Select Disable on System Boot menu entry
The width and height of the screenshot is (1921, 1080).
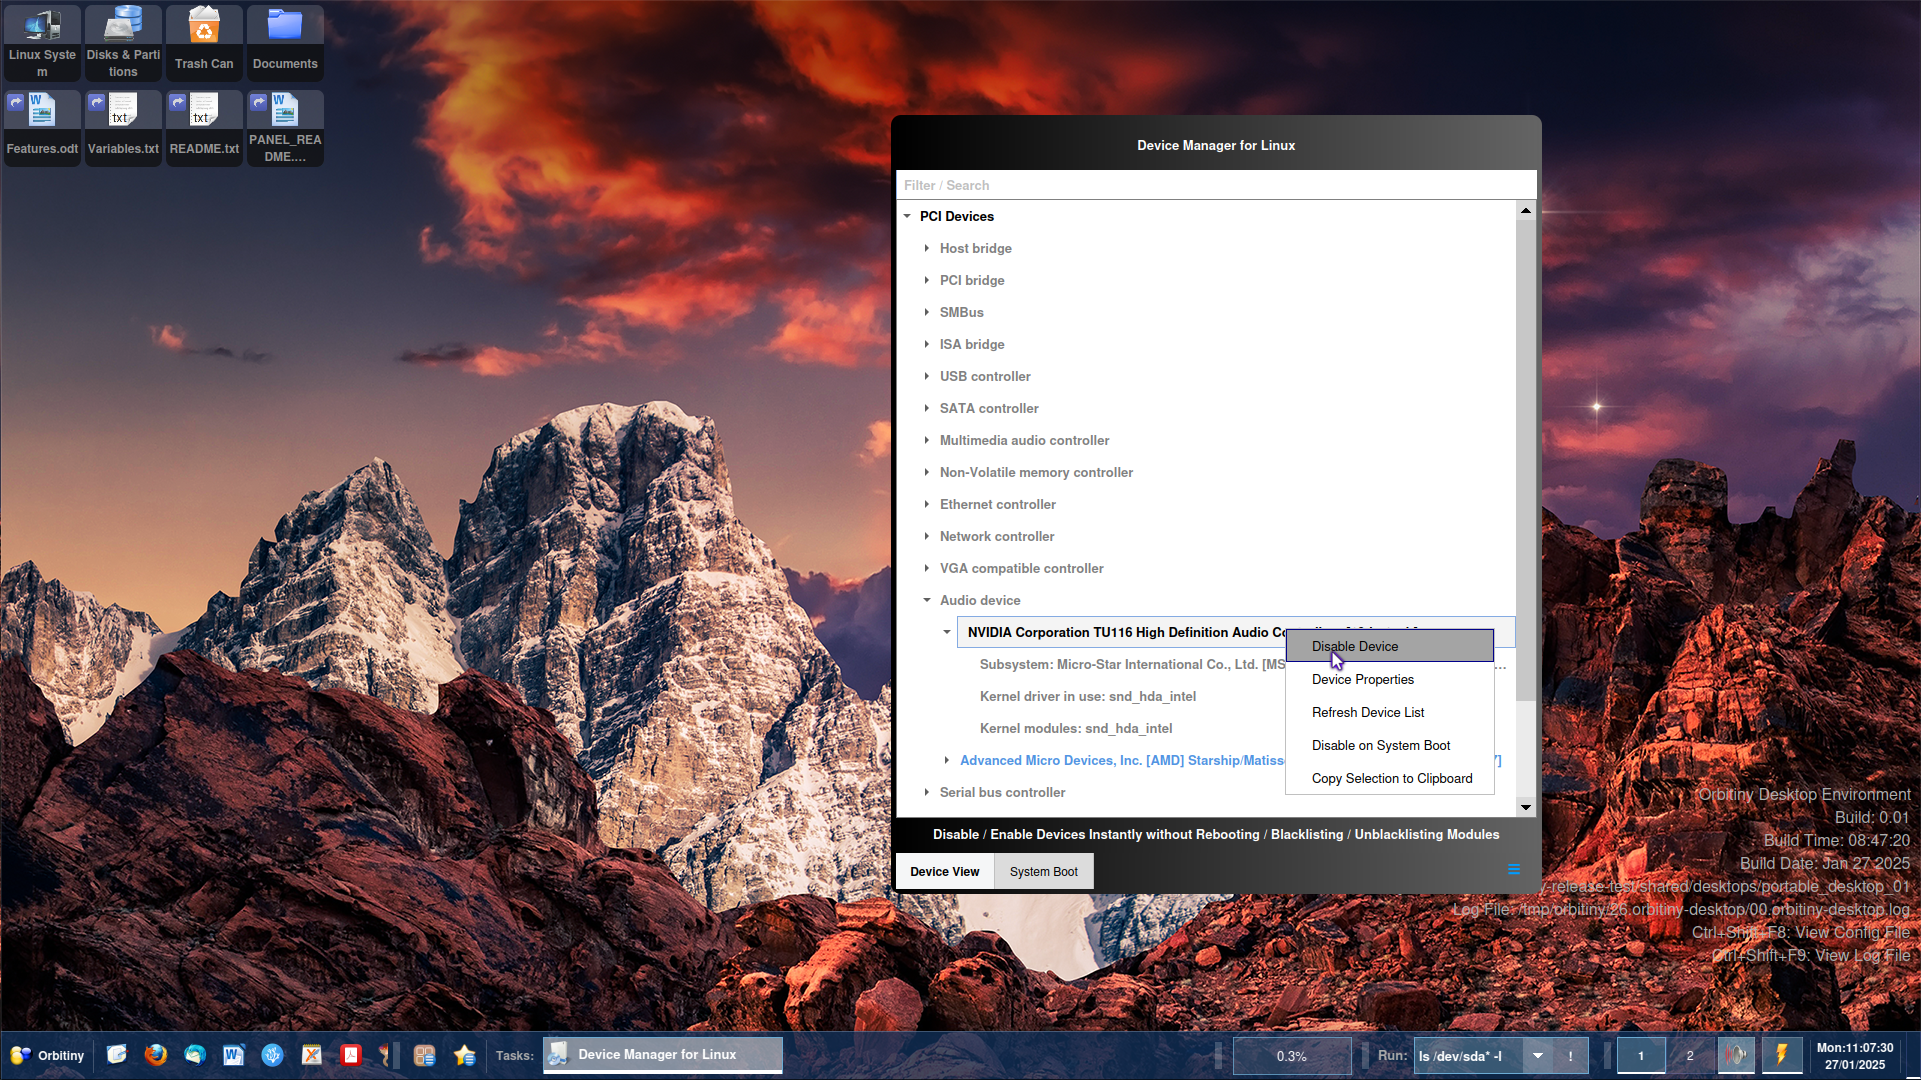click(1380, 745)
